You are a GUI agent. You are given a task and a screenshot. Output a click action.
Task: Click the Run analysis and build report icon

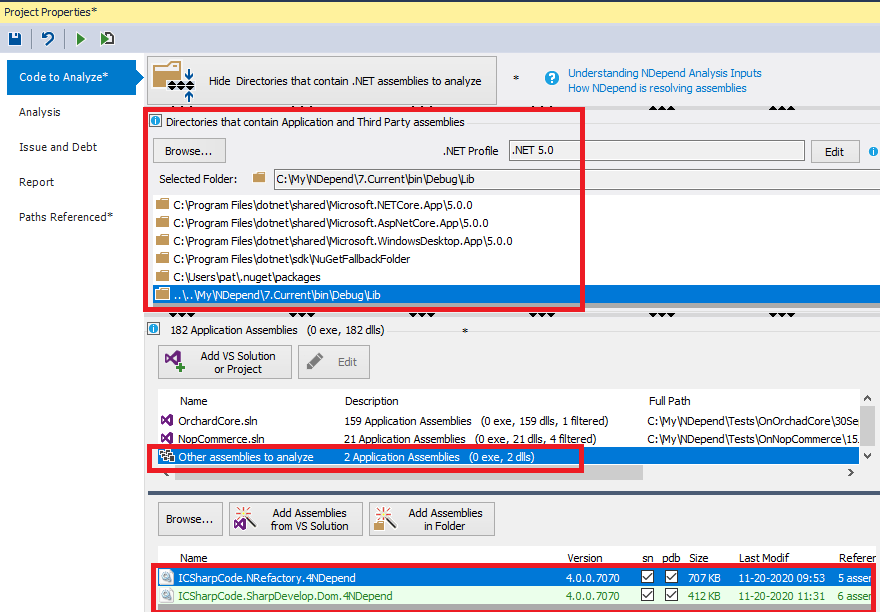point(107,39)
